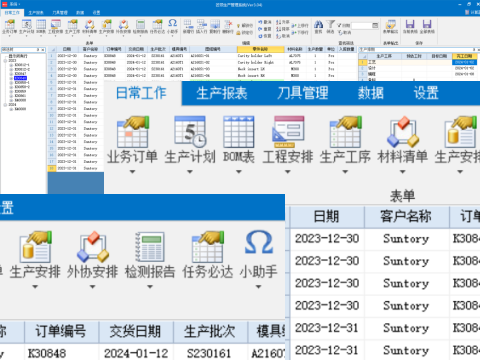
Task: Switch to the enlarged 刀具管理 tab
Action: click(303, 93)
